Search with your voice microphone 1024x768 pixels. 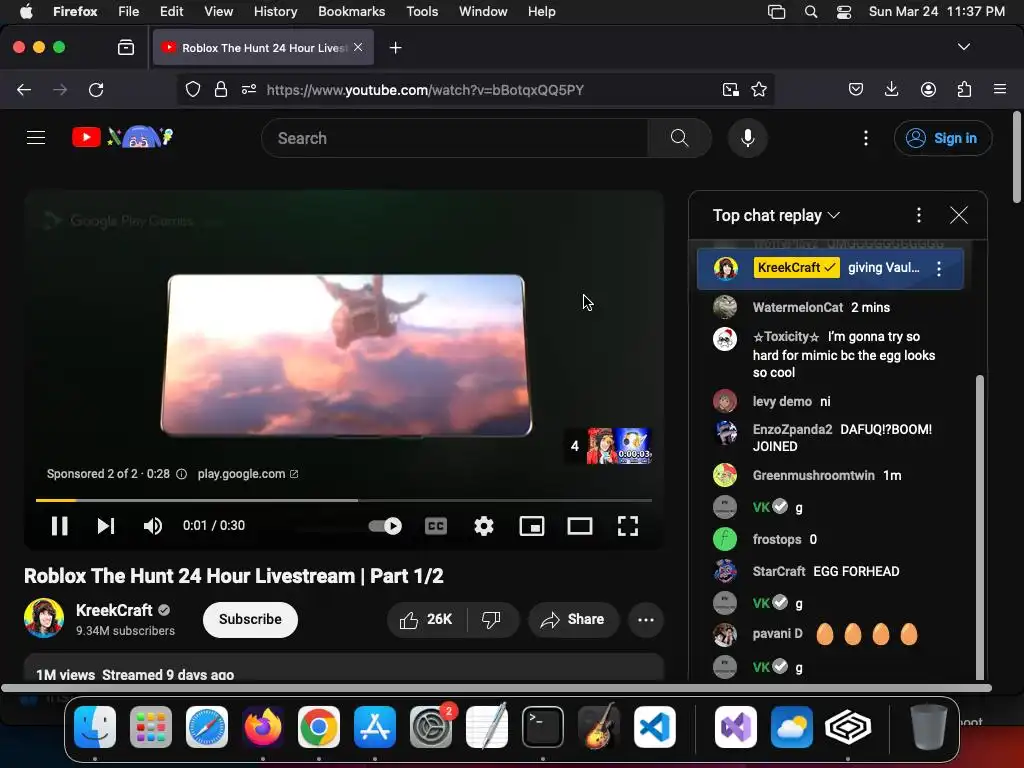(x=748, y=138)
